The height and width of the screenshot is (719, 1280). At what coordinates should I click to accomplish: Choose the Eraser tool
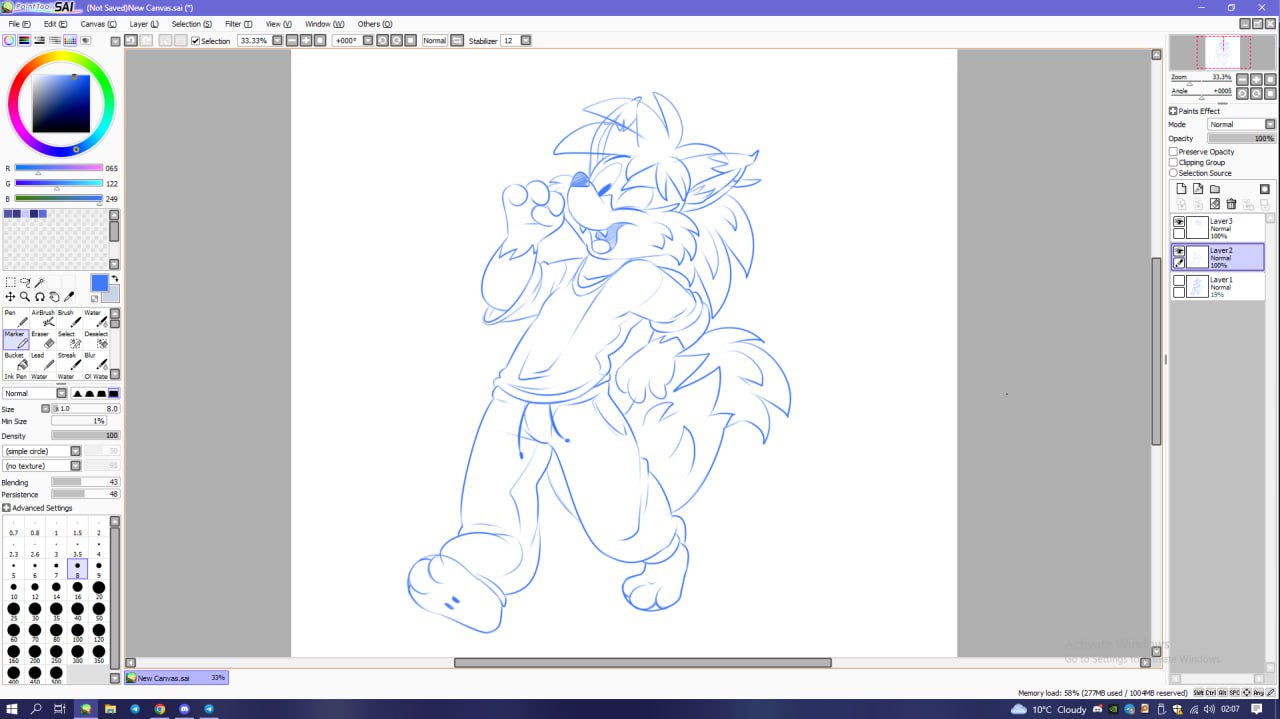(43, 340)
